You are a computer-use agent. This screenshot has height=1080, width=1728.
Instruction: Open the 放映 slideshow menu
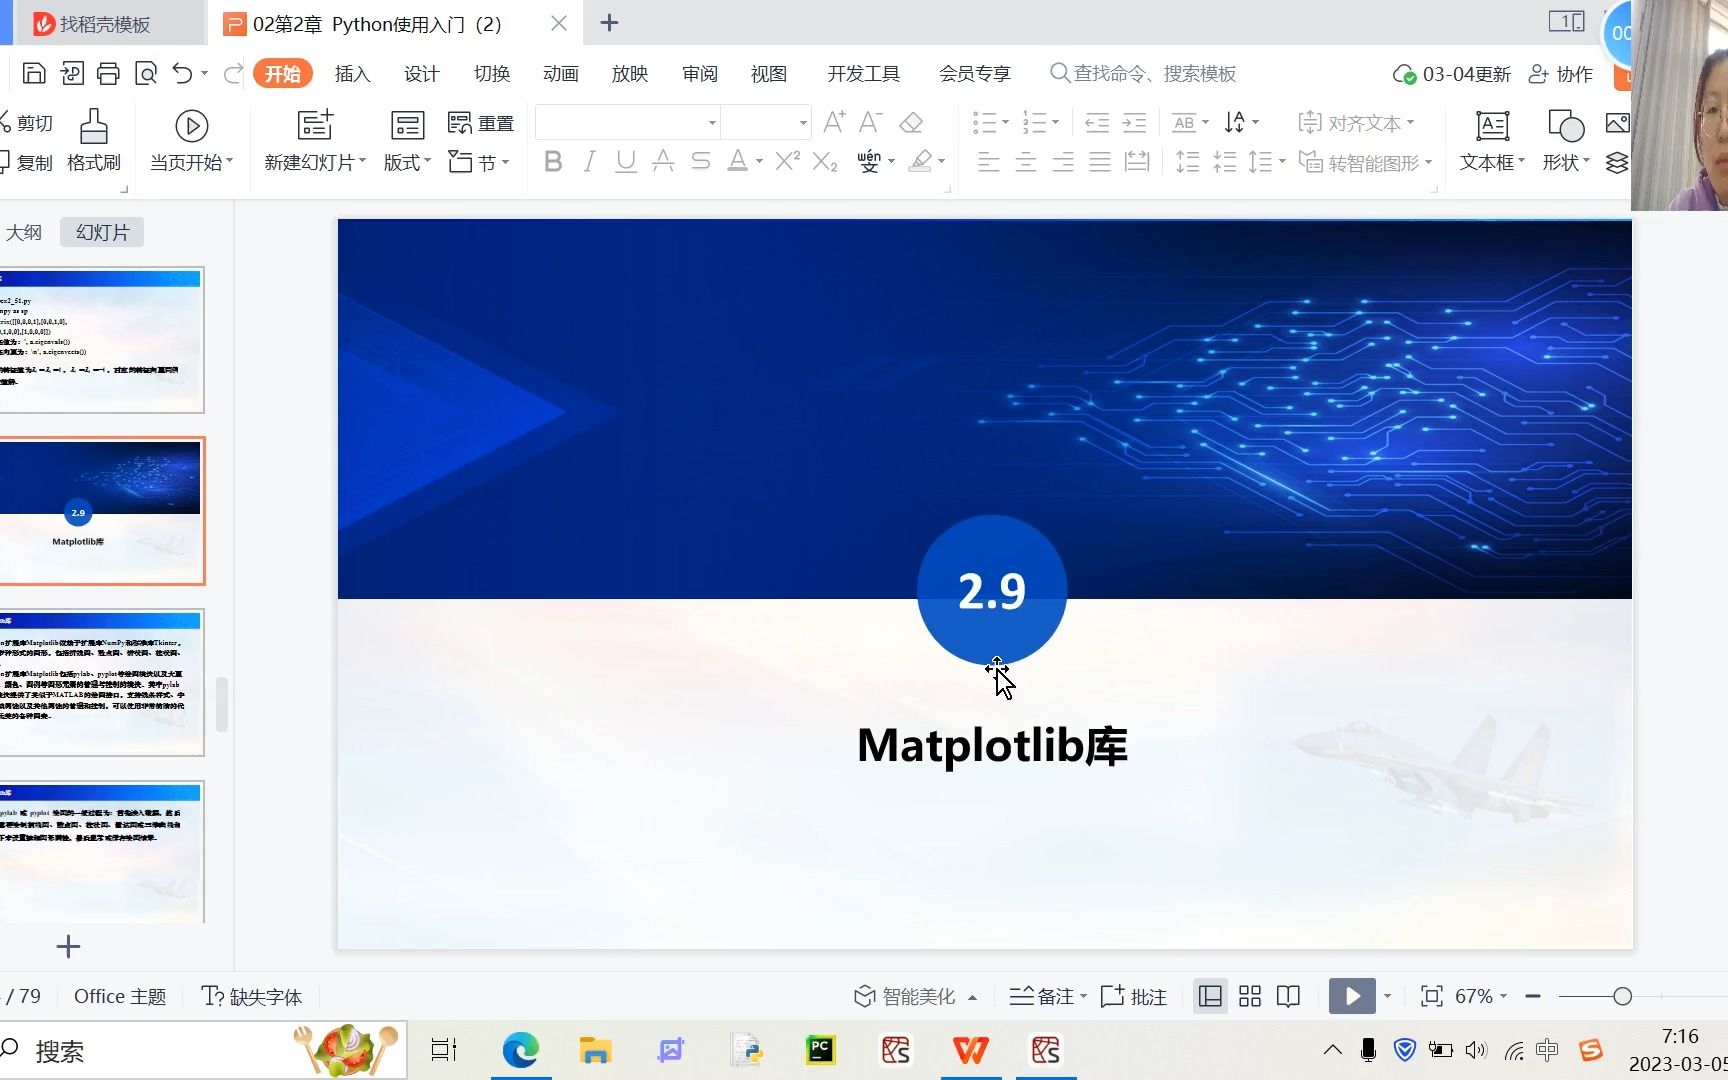[x=629, y=73]
